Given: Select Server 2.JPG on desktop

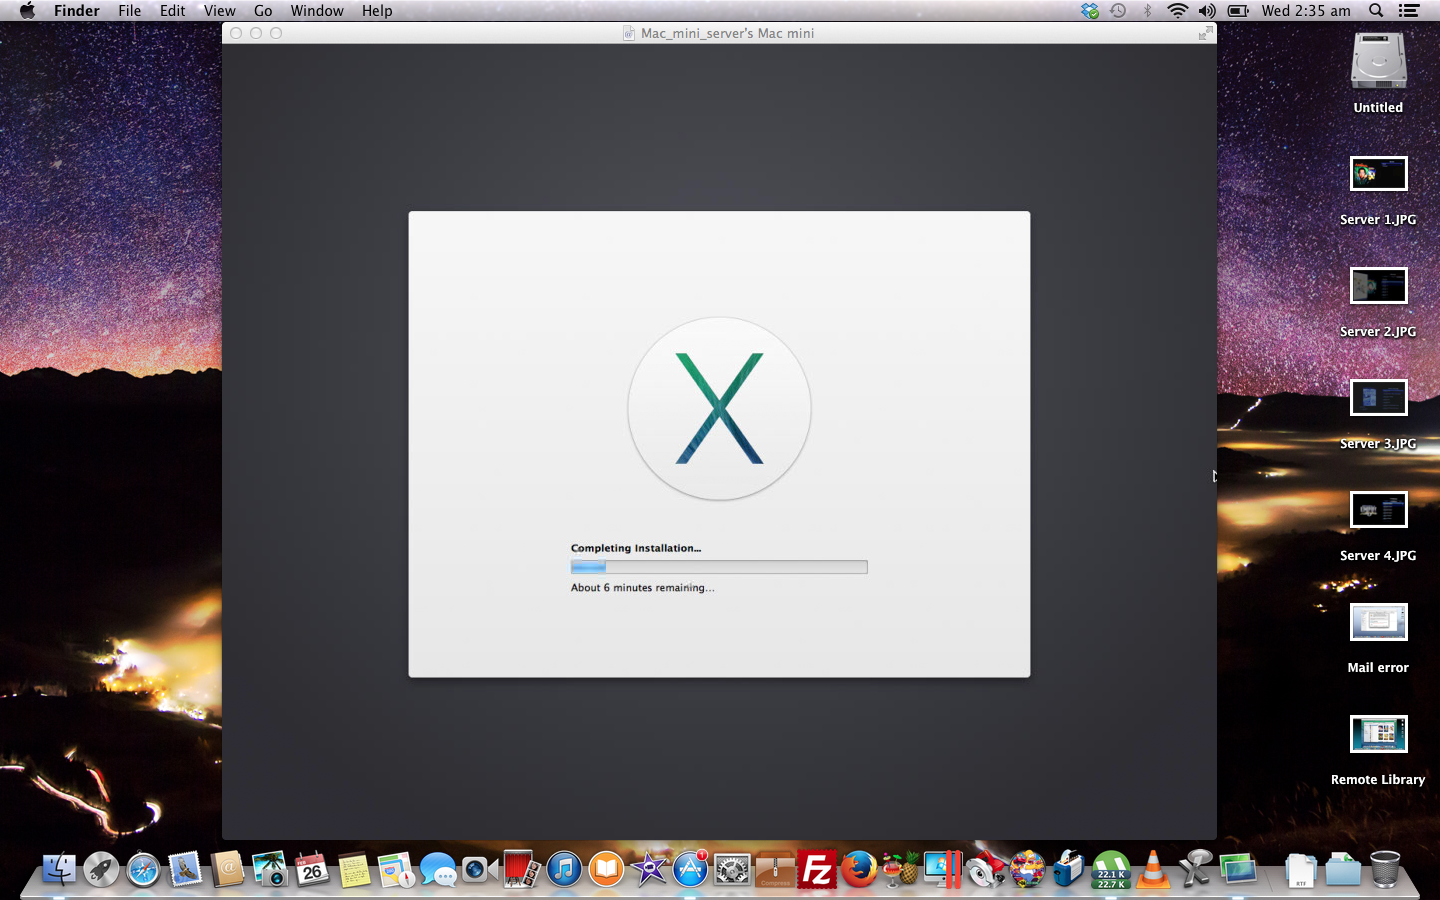Looking at the screenshot, I should click(x=1379, y=286).
